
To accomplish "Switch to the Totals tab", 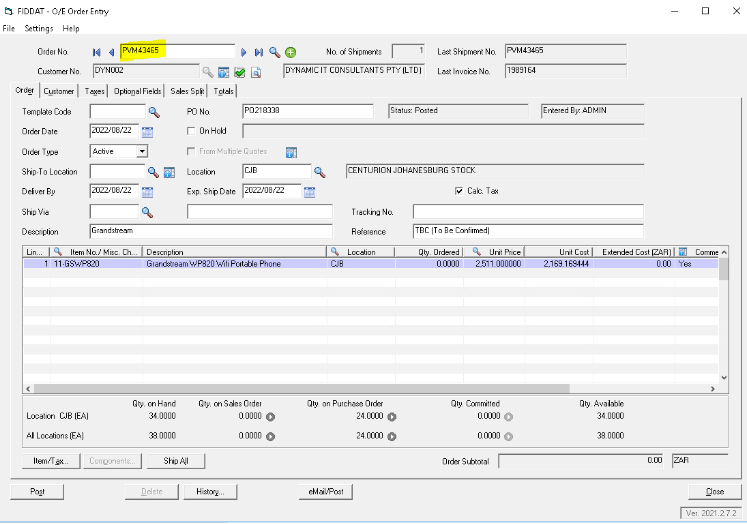I will 224,91.
